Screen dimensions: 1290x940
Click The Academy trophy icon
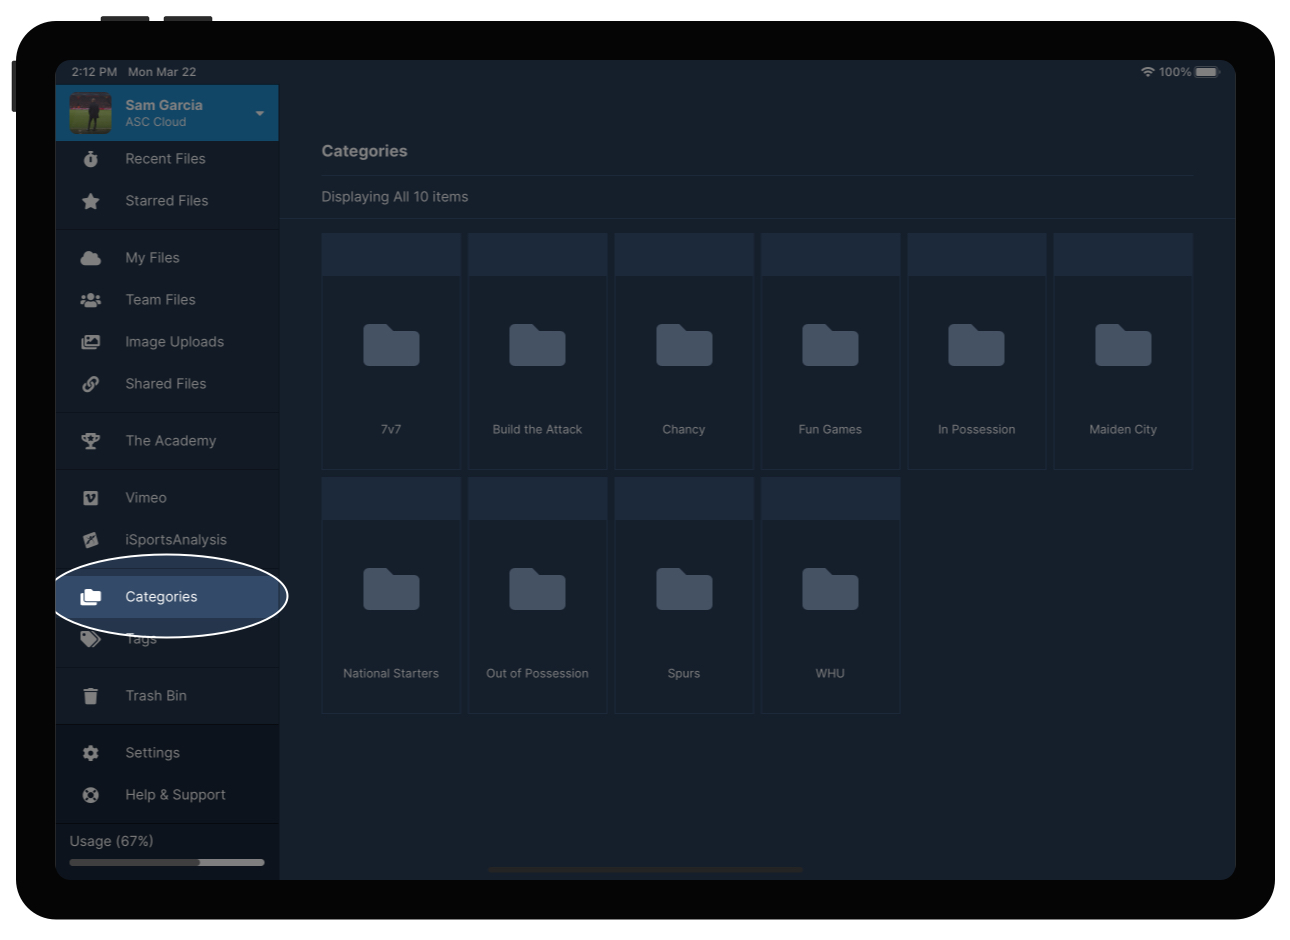(x=91, y=440)
